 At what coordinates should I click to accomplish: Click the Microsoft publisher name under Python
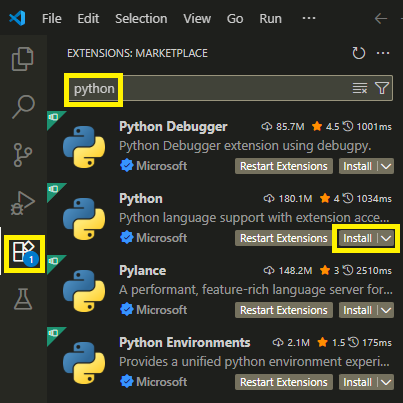[161, 238]
